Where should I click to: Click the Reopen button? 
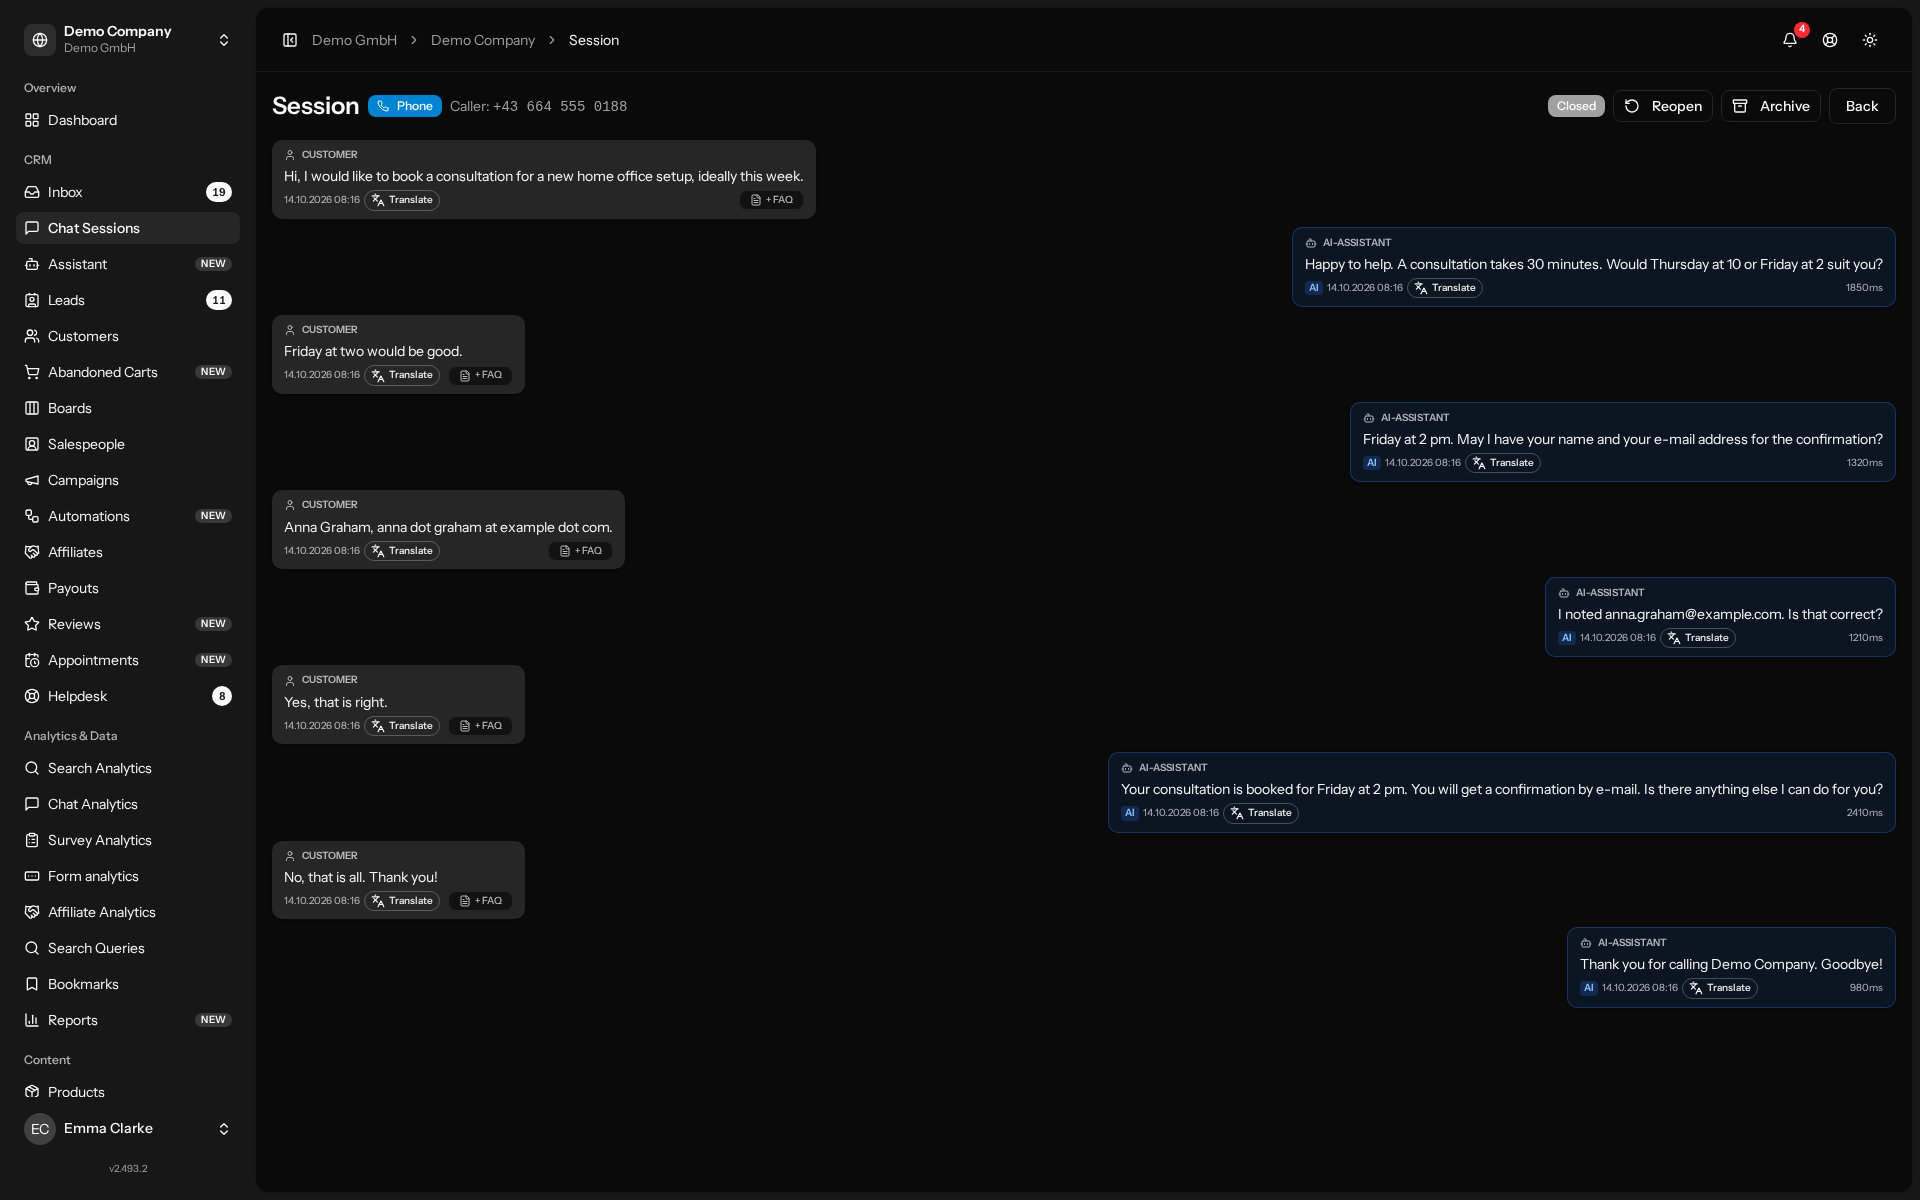[x=1662, y=106]
